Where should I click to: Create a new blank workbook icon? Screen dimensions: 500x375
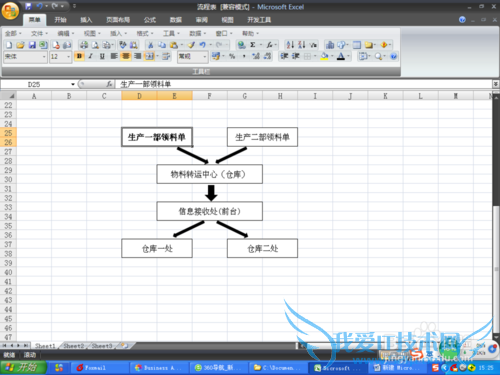(x=9, y=45)
